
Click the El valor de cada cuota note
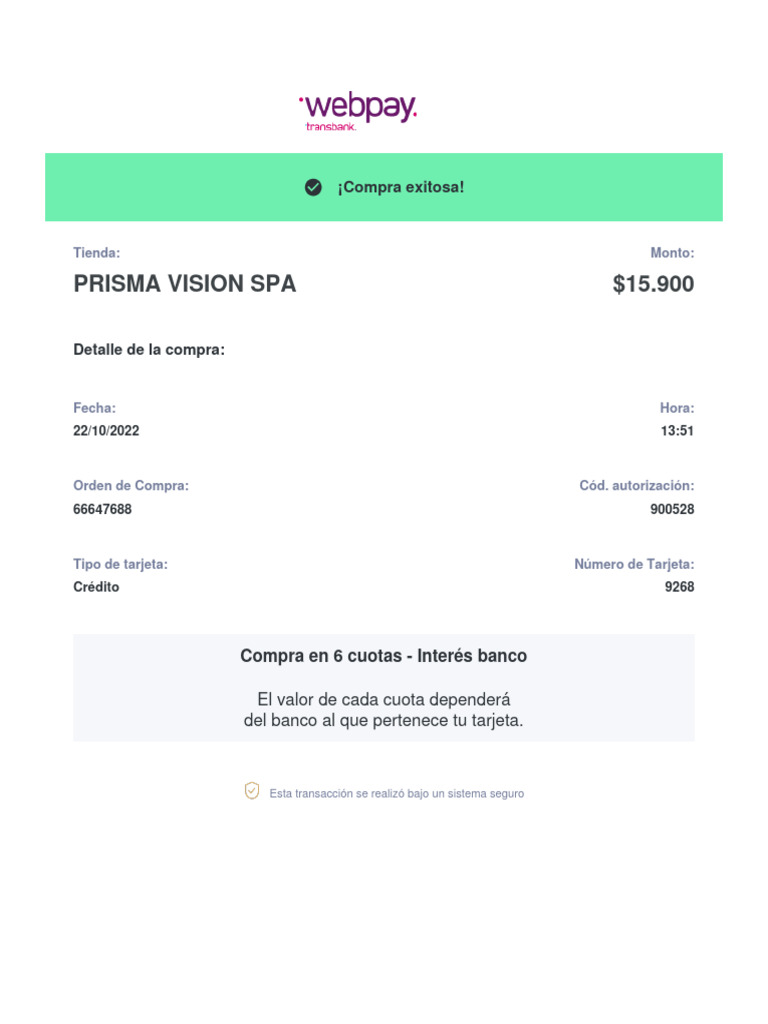pos(383,710)
